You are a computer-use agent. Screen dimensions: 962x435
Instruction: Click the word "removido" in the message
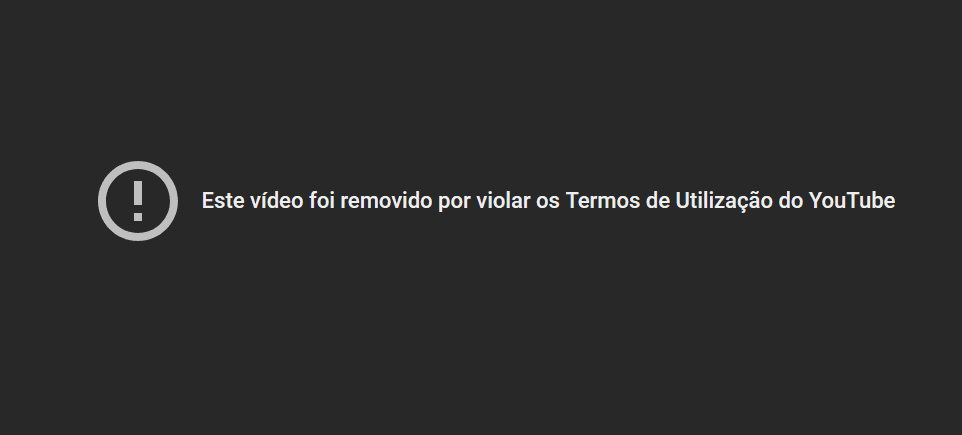coord(386,201)
